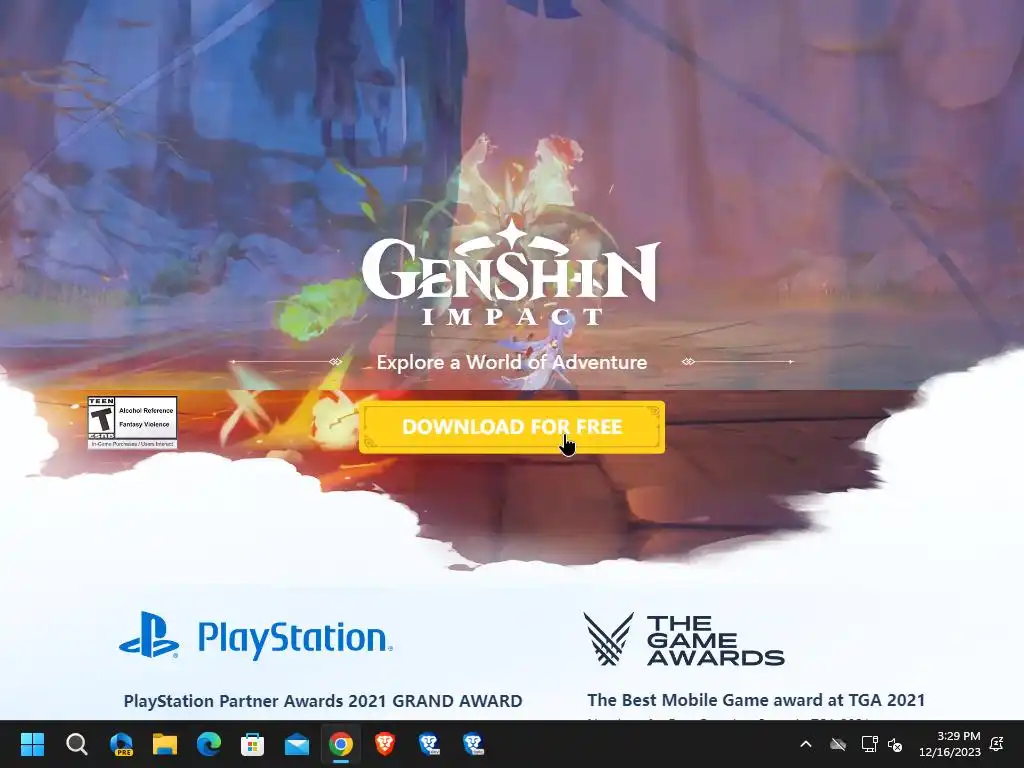This screenshot has width=1024, height=768.
Task: Click the PlayStation logo
Action: (x=256, y=636)
